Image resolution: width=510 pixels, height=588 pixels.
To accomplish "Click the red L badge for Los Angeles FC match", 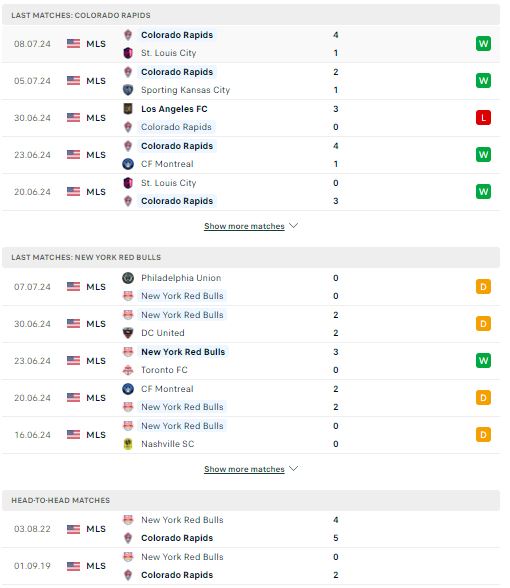I will [x=483, y=118].
